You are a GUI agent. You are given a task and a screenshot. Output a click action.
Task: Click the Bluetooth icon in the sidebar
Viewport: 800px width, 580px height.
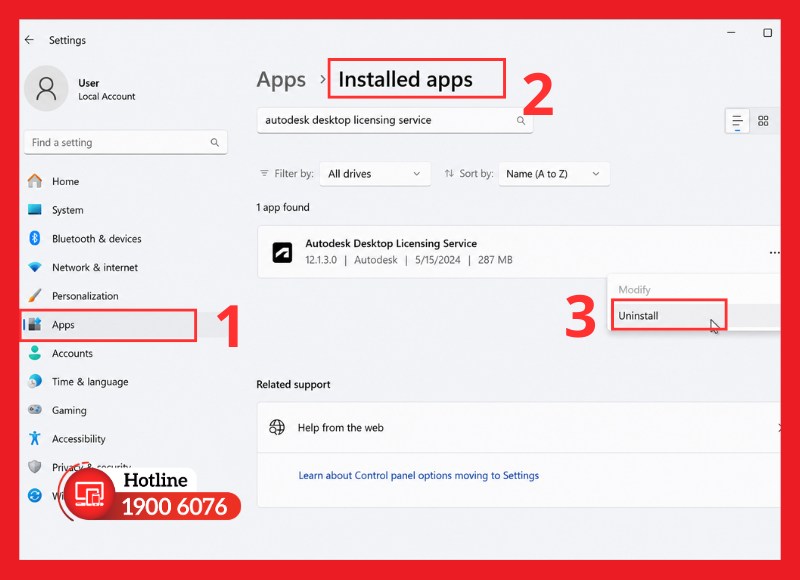[x=35, y=238]
